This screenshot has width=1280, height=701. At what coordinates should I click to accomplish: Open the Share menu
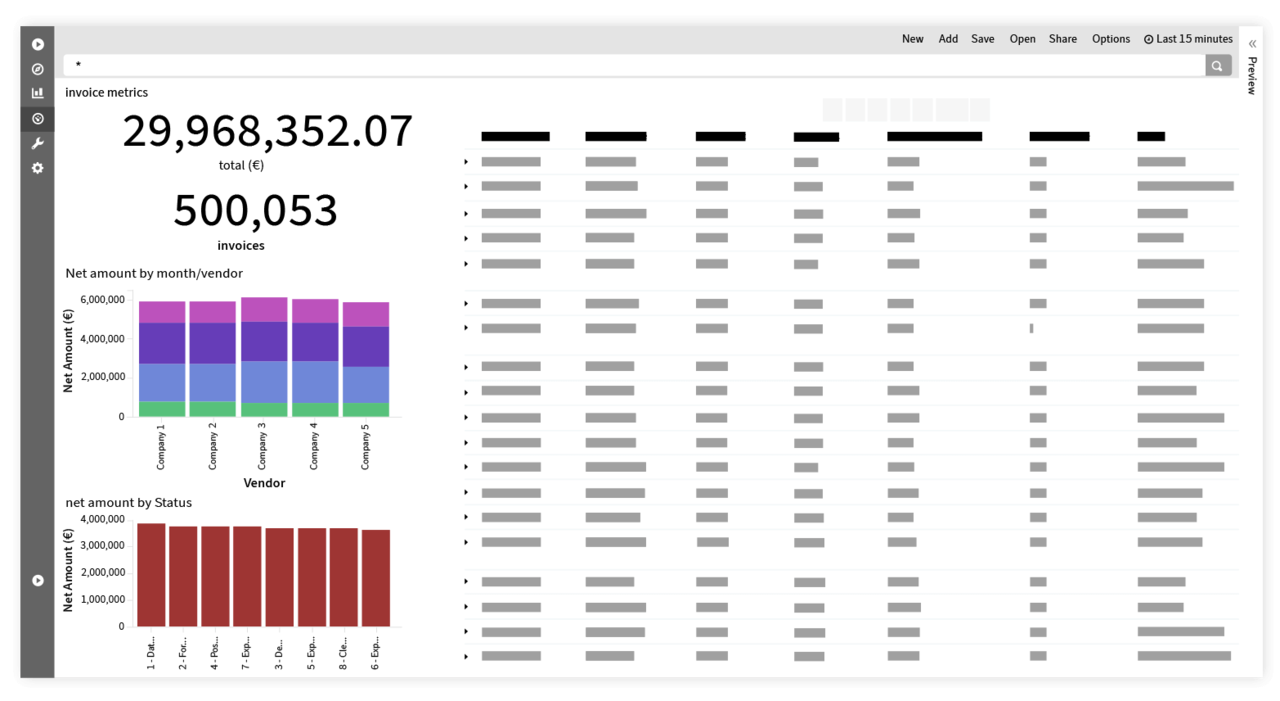[1062, 39]
